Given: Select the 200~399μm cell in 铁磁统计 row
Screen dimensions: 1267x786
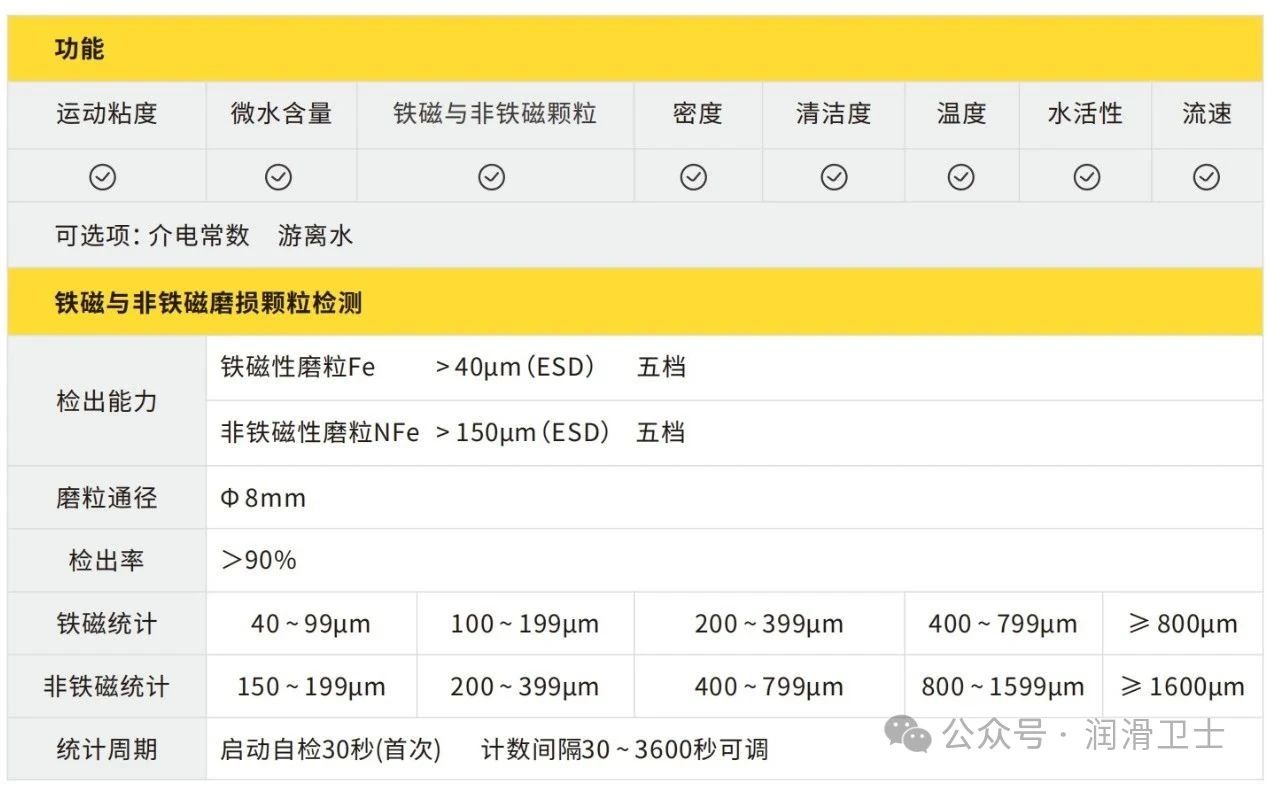Looking at the screenshot, I should pos(769,624).
